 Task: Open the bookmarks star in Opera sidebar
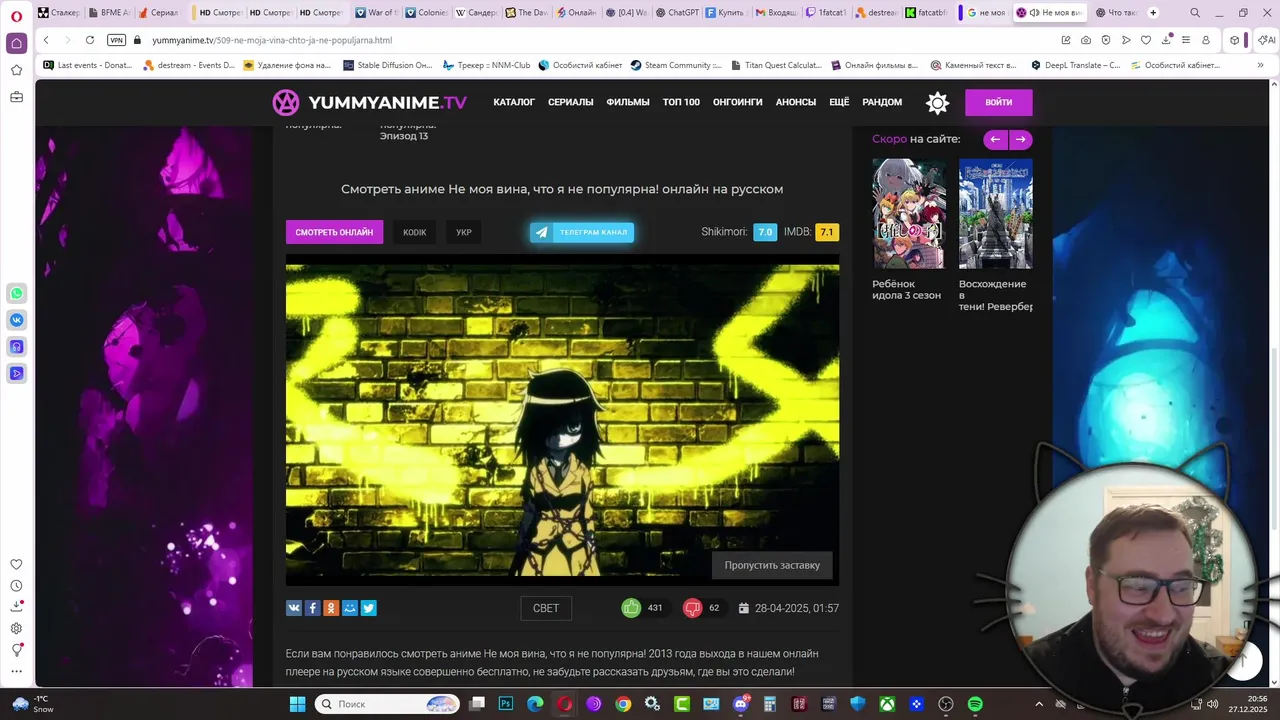[x=16, y=70]
